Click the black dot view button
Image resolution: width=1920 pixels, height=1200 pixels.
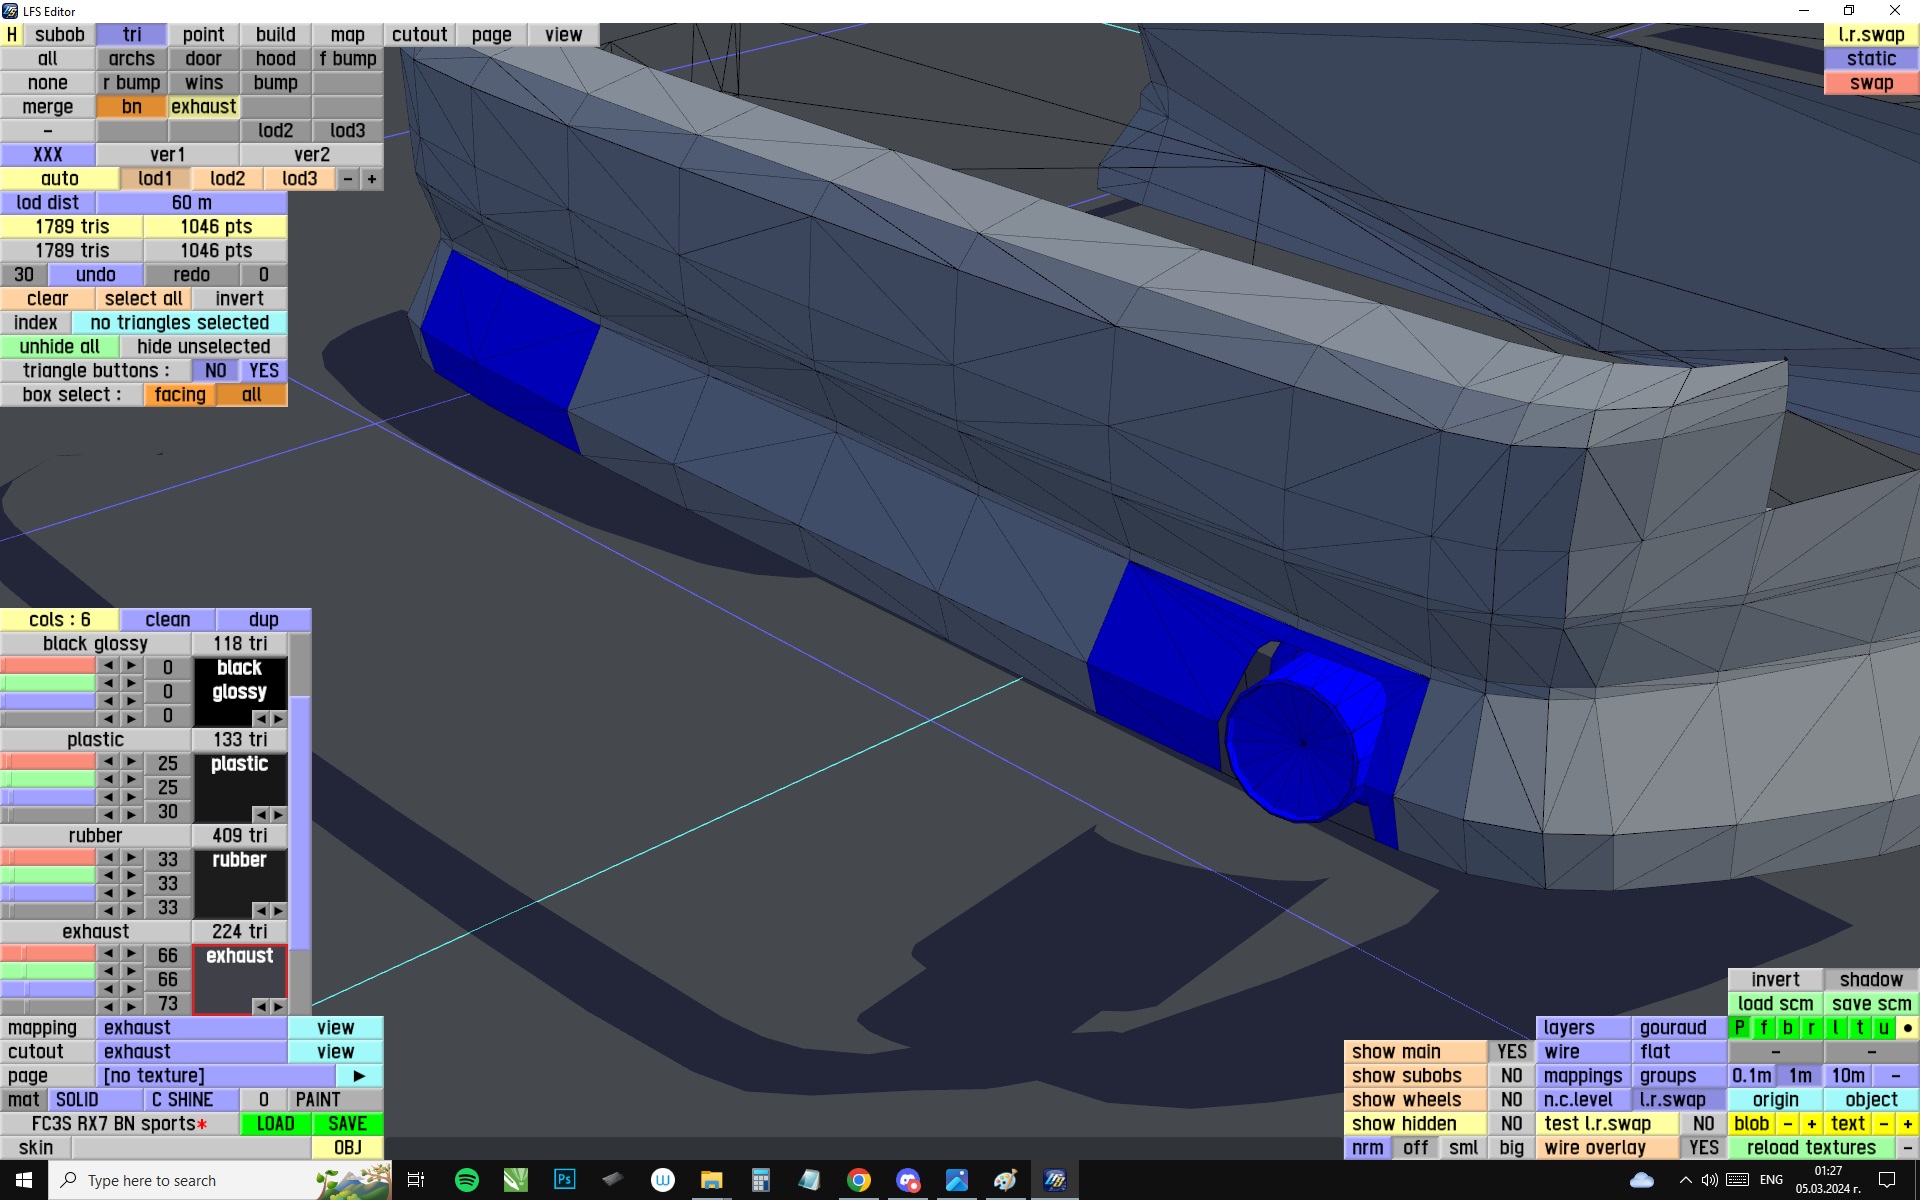(x=1907, y=1028)
